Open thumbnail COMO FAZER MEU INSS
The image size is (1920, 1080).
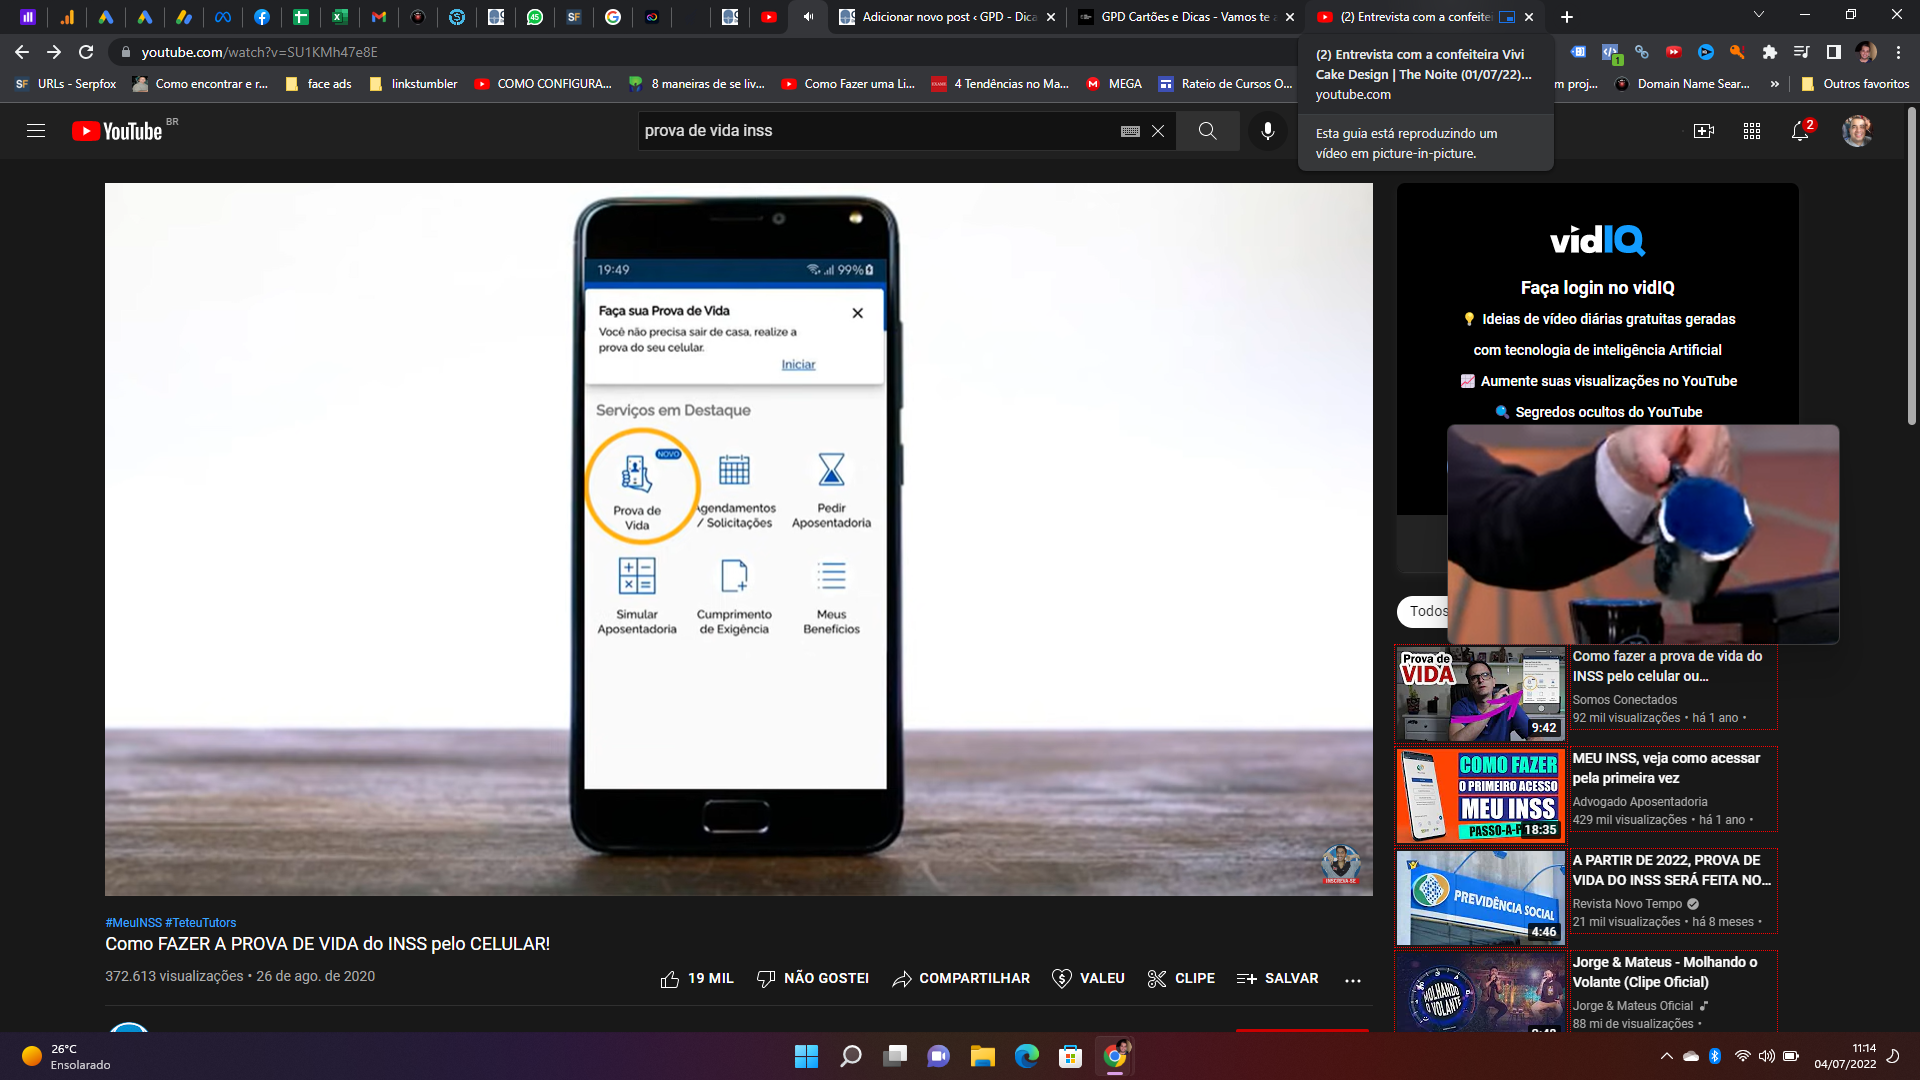coord(1480,795)
